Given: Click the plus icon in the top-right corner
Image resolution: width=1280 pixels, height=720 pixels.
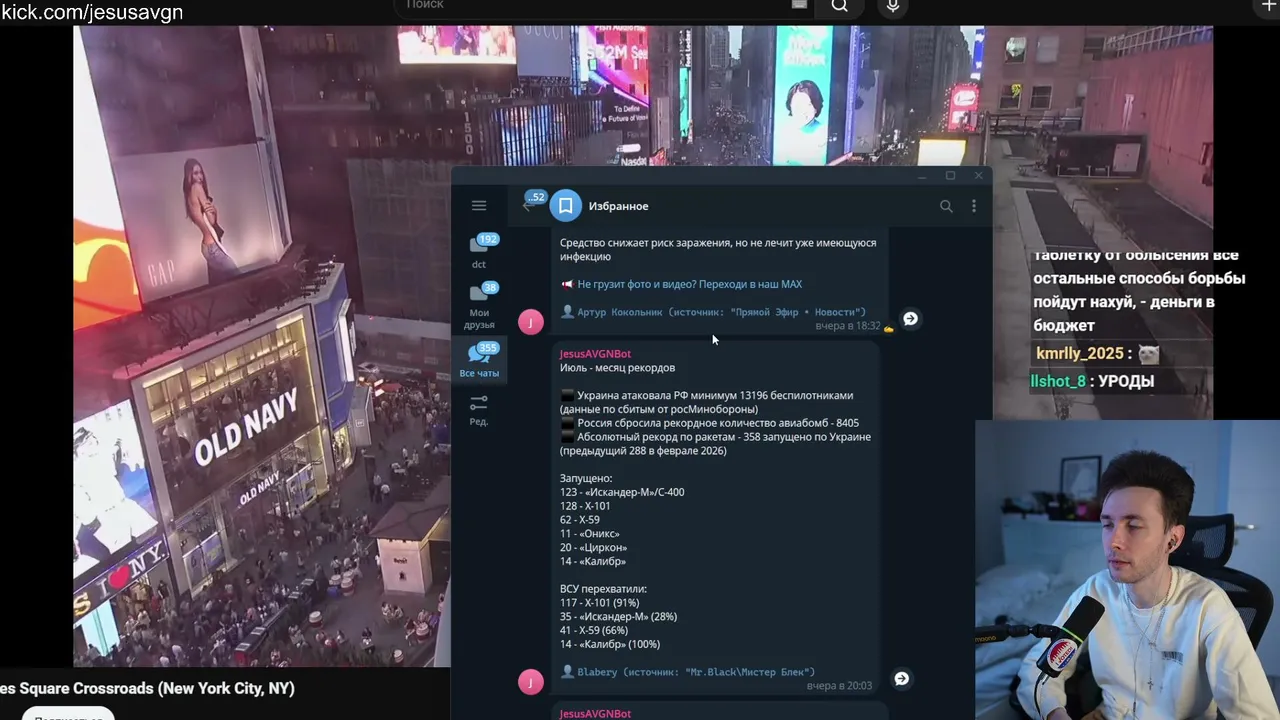Looking at the screenshot, I should pos(1269,6).
